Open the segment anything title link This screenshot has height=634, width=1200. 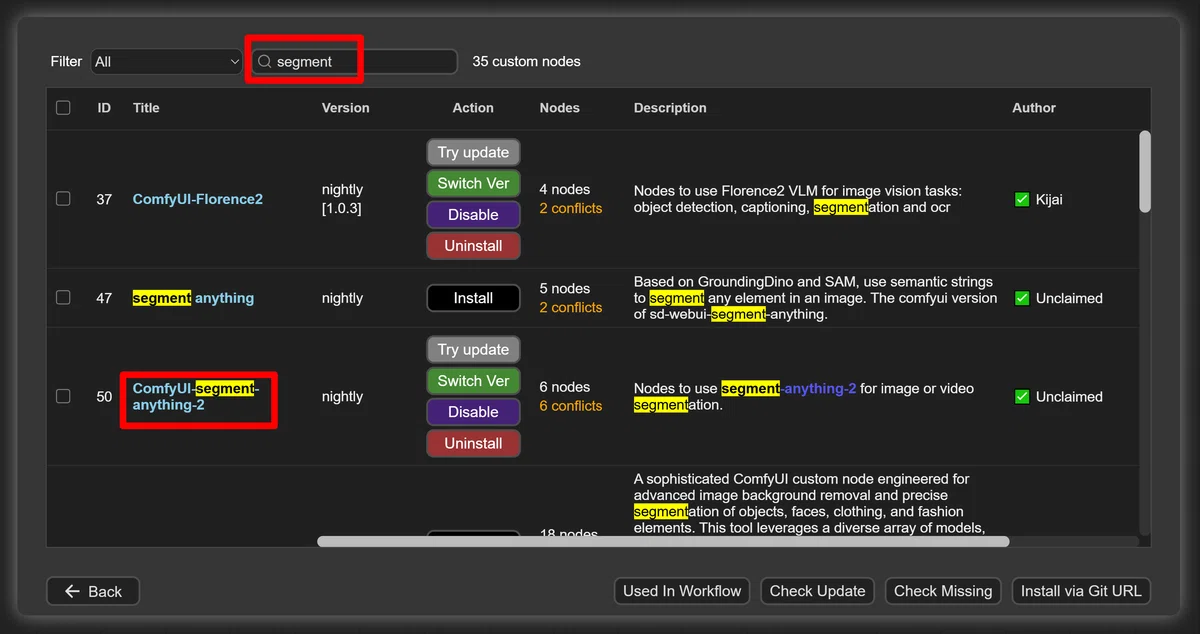(x=193, y=298)
